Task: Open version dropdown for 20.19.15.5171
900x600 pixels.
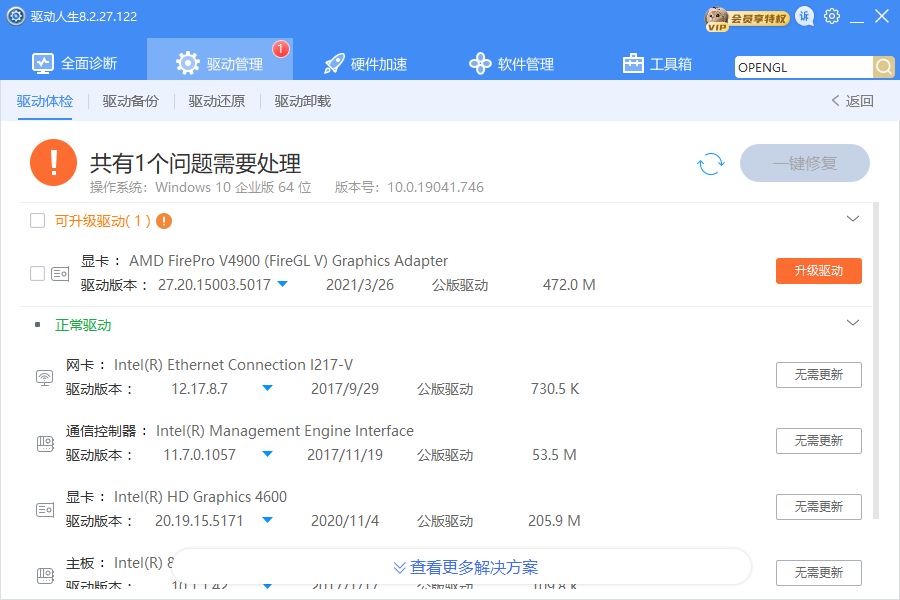Action: point(267,520)
